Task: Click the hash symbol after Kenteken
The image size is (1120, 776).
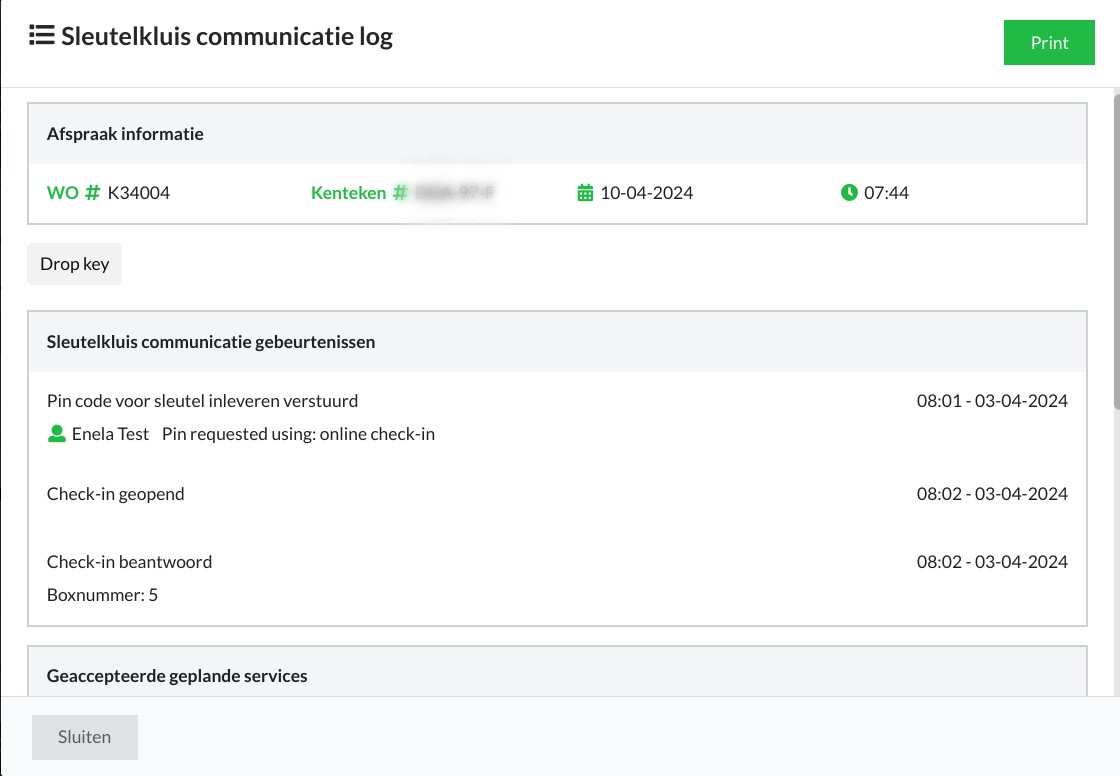Action: [400, 193]
